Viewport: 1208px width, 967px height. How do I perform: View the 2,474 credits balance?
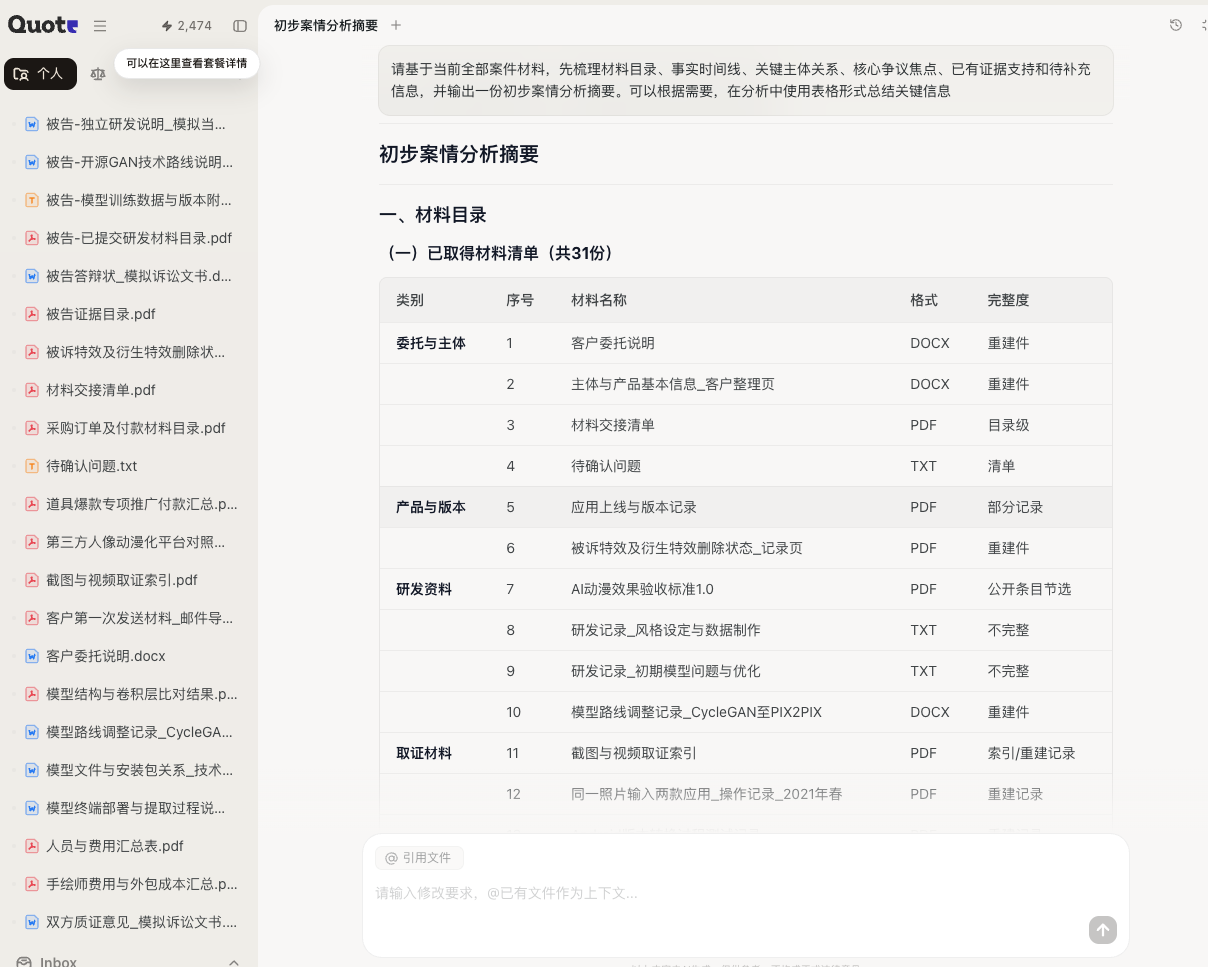tap(186, 26)
